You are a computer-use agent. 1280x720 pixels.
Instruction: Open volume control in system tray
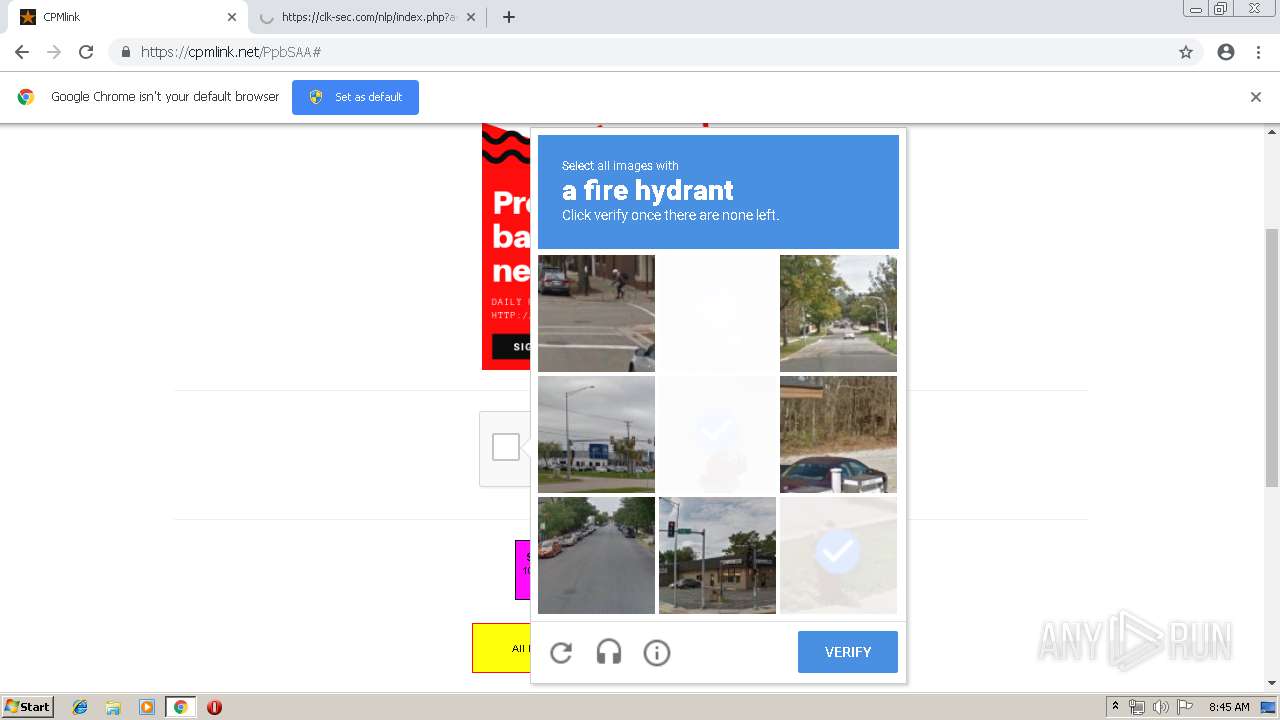point(1160,707)
